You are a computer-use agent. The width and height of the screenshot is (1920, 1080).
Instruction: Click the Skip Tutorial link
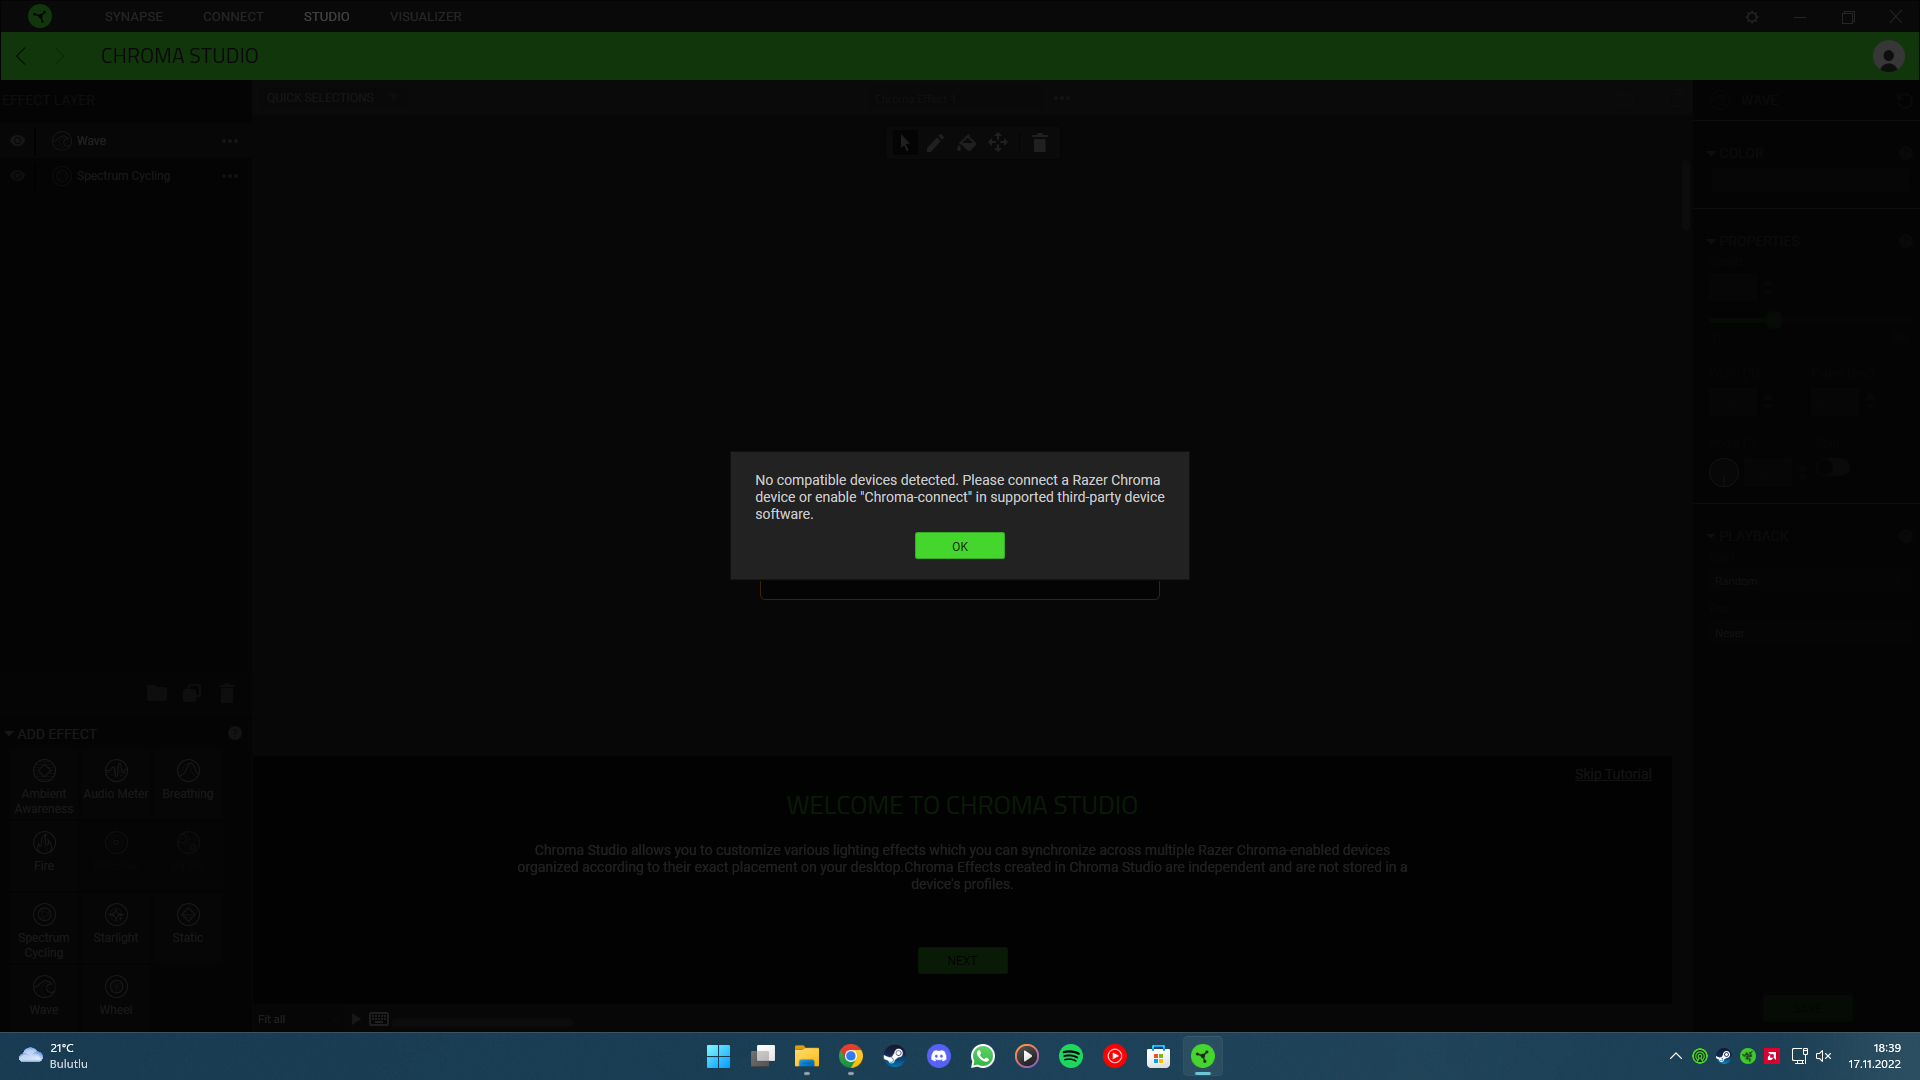[1612, 774]
